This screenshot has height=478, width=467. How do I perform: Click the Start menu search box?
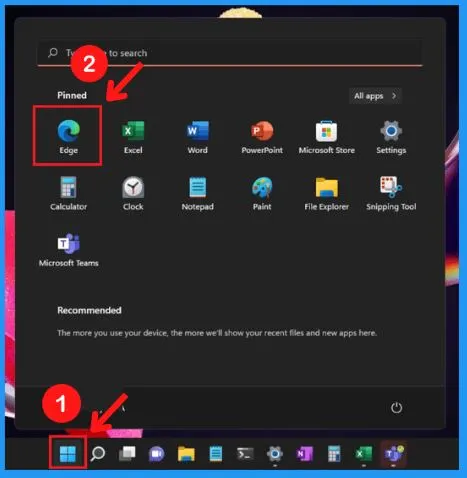coord(230,53)
